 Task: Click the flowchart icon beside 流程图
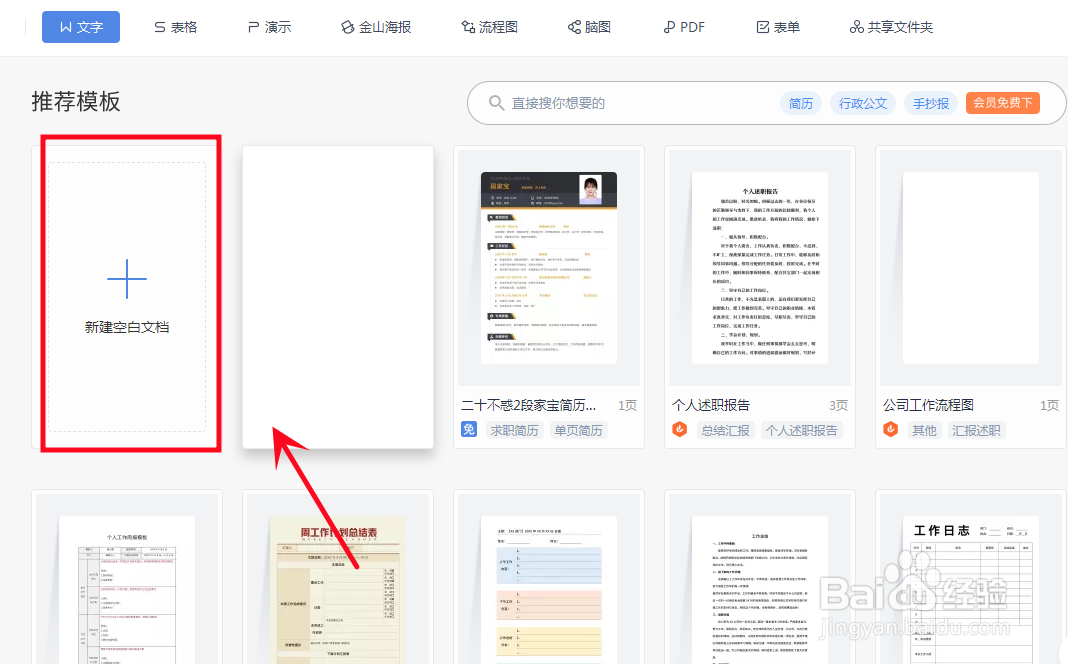pos(468,27)
